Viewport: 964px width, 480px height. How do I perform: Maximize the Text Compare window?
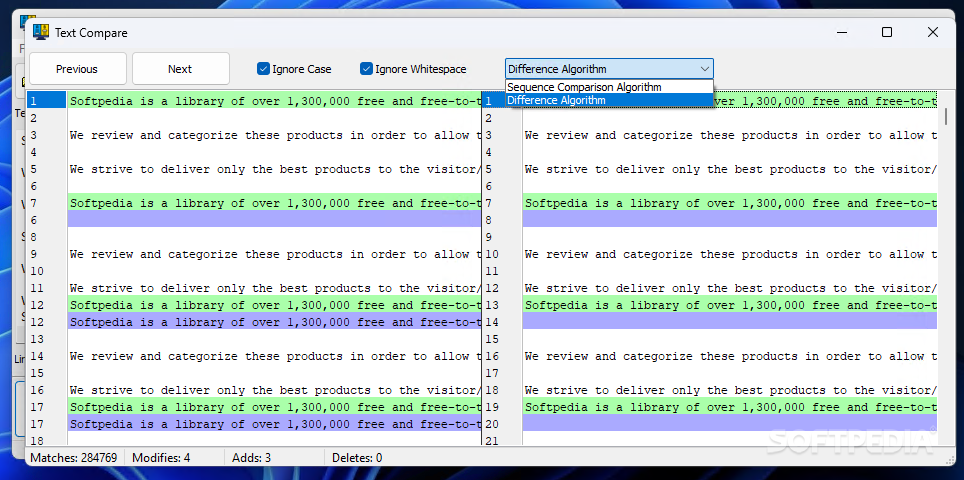887,32
